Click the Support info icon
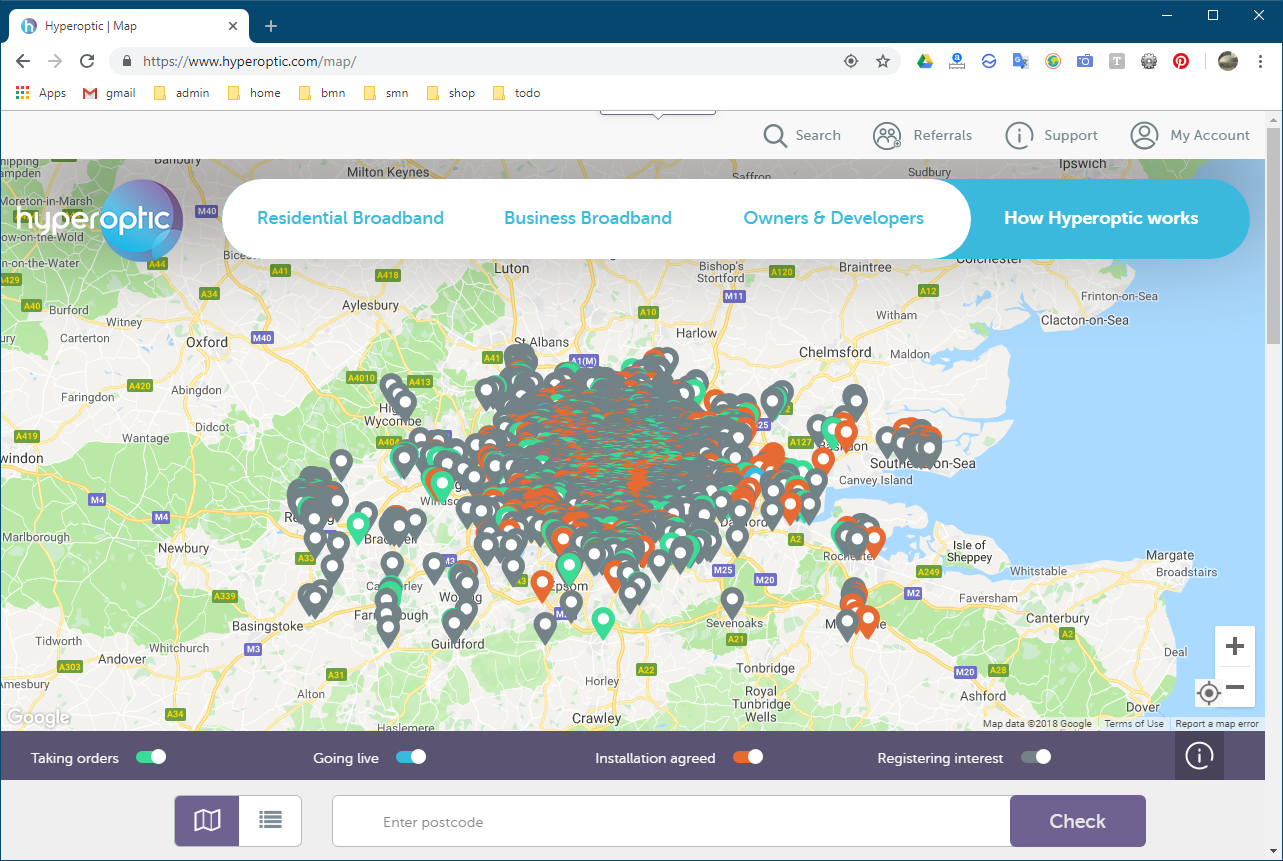The image size is (1283, 861). coord(1018,135)
